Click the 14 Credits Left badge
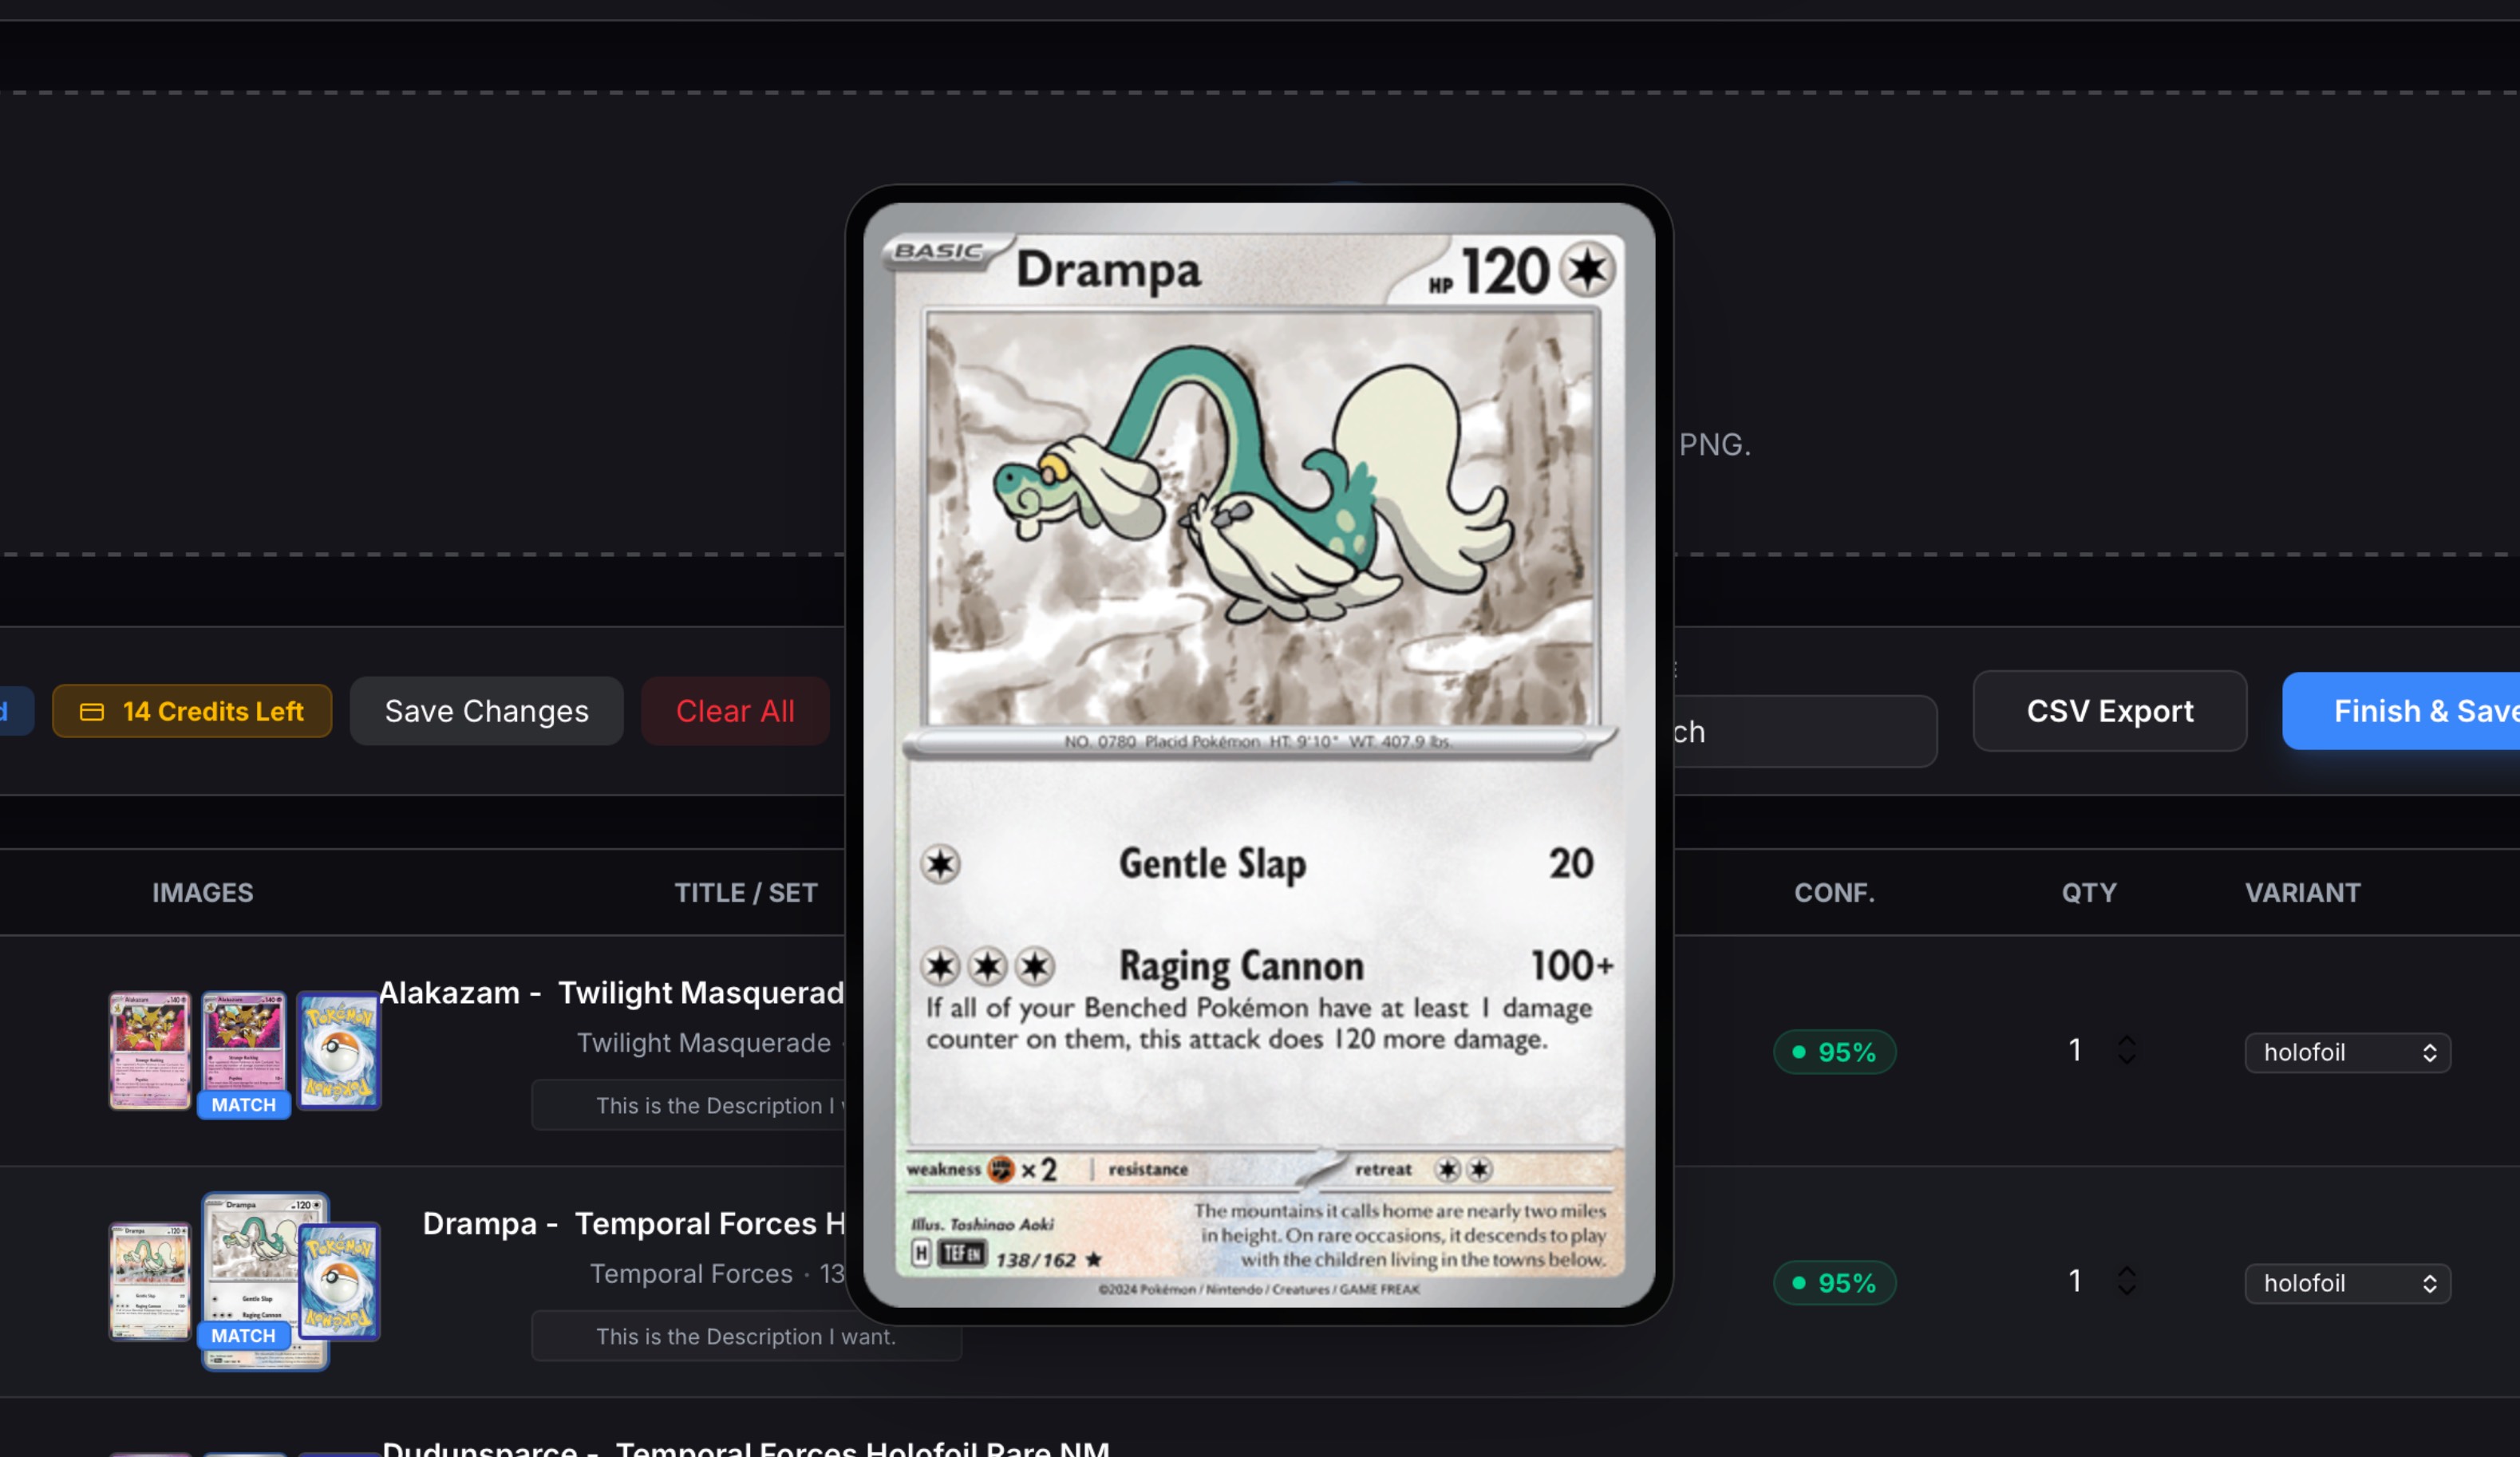 tap(192, 711)
